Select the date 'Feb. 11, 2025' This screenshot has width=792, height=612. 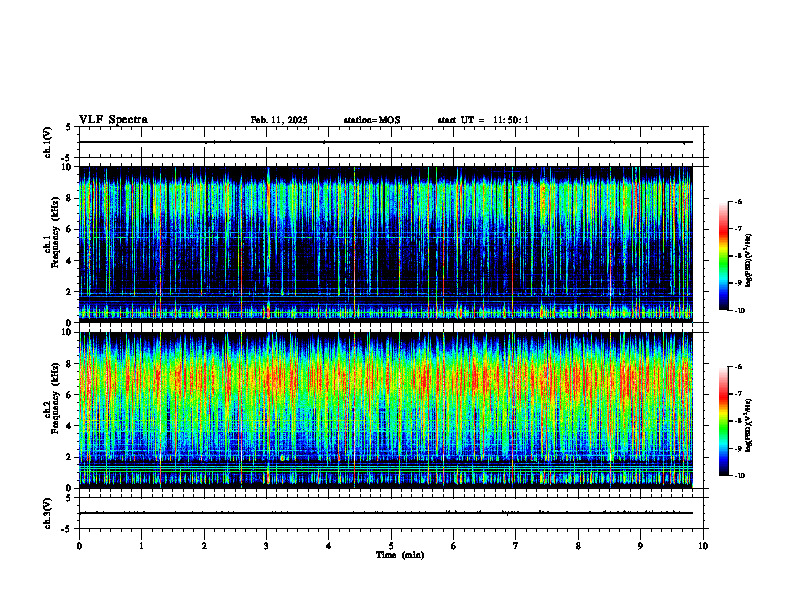pyautogui.click(x=279, y=120)
